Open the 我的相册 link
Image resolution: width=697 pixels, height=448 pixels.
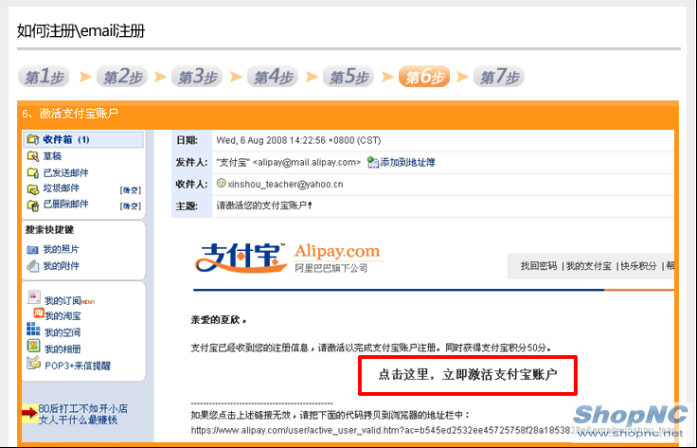(x=63, y=349)
